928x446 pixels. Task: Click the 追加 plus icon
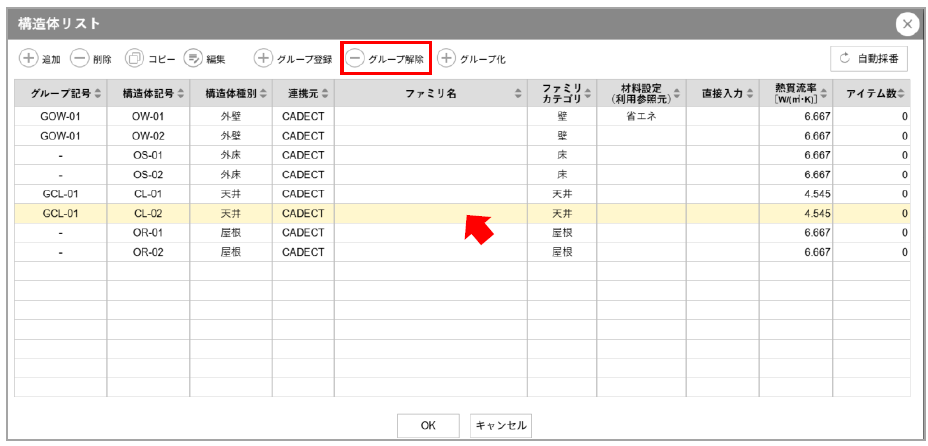pyautogui.click(x=29, y=59)
